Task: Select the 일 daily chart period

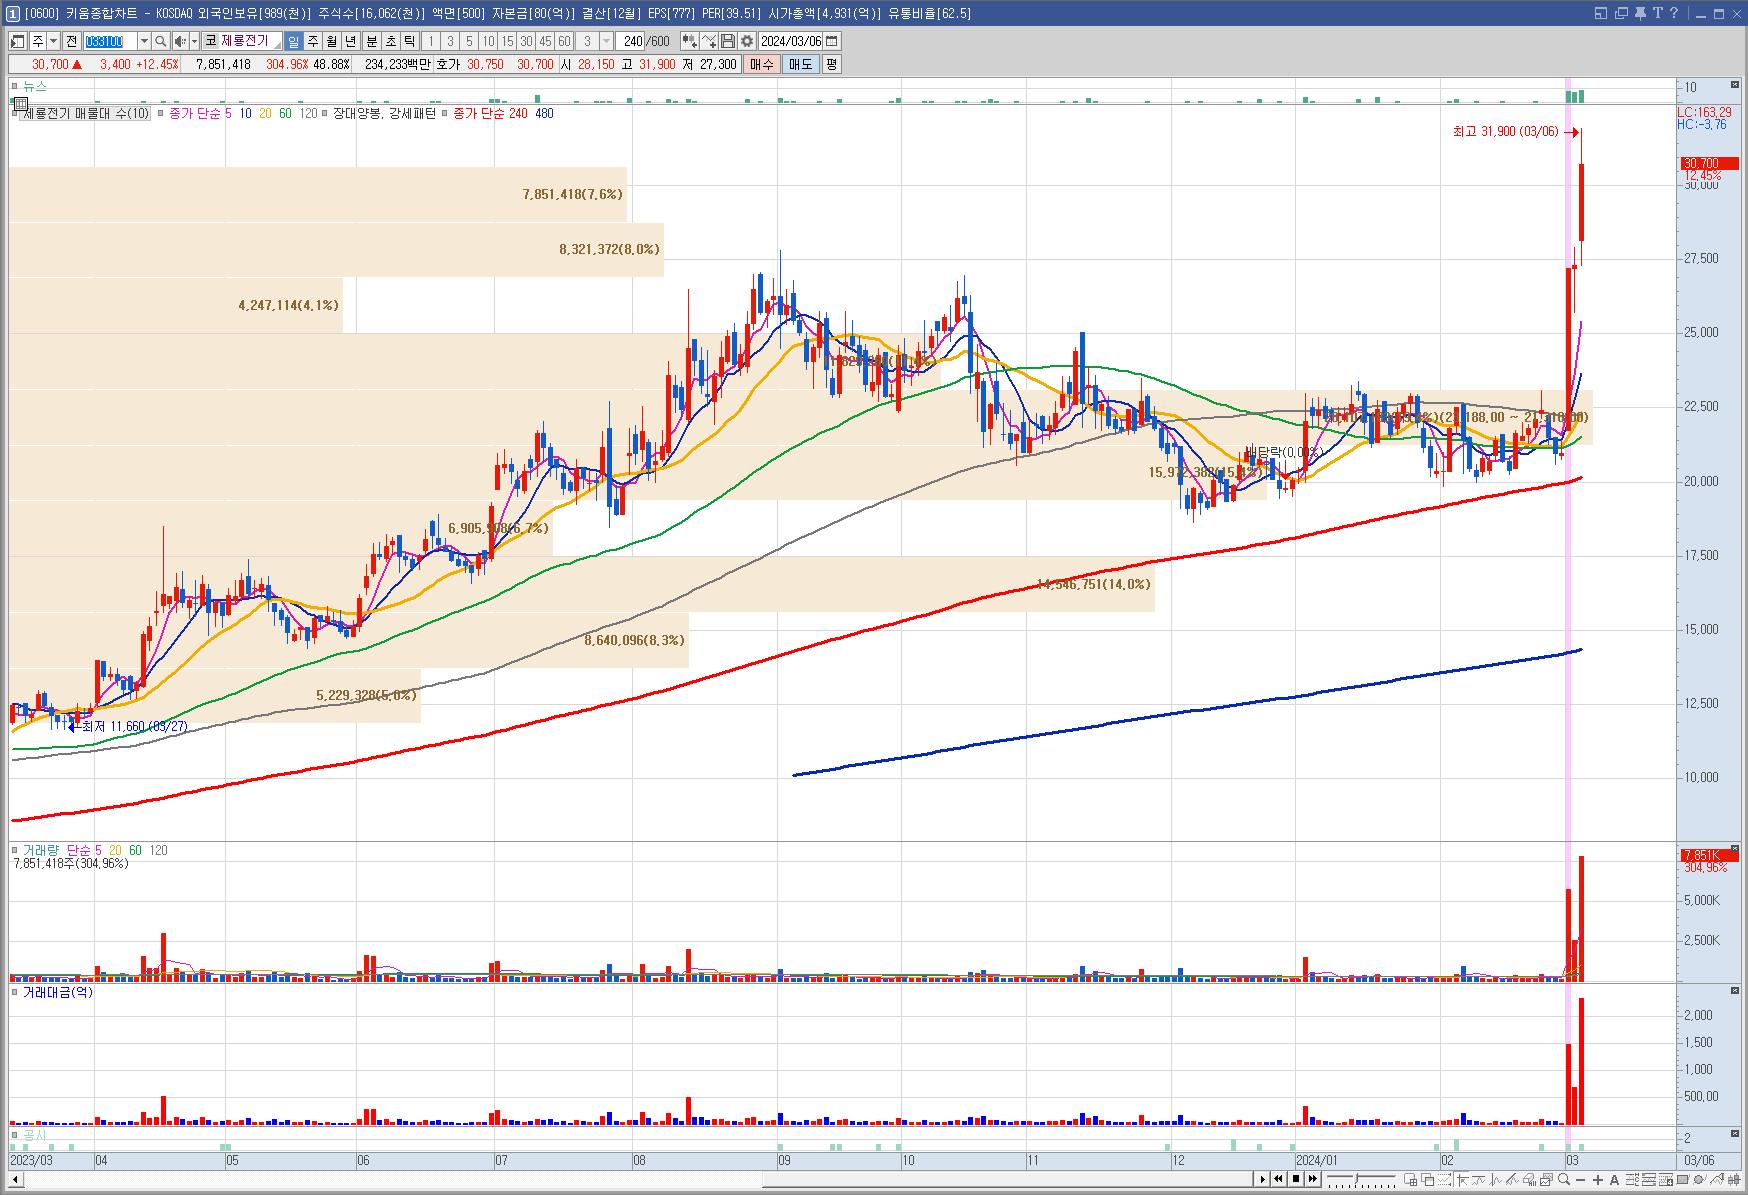Action: (x=293, y=41)
